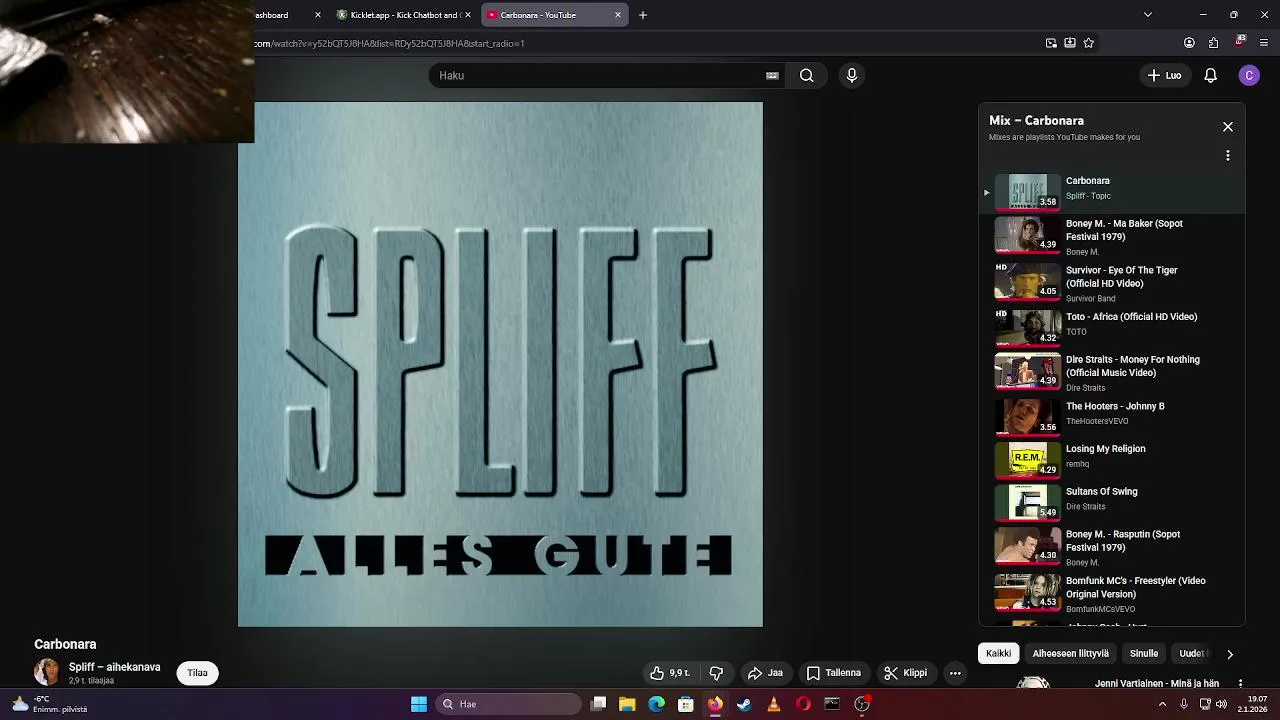Close the Carbonara – YouTube tab

(x=618, y=15)
